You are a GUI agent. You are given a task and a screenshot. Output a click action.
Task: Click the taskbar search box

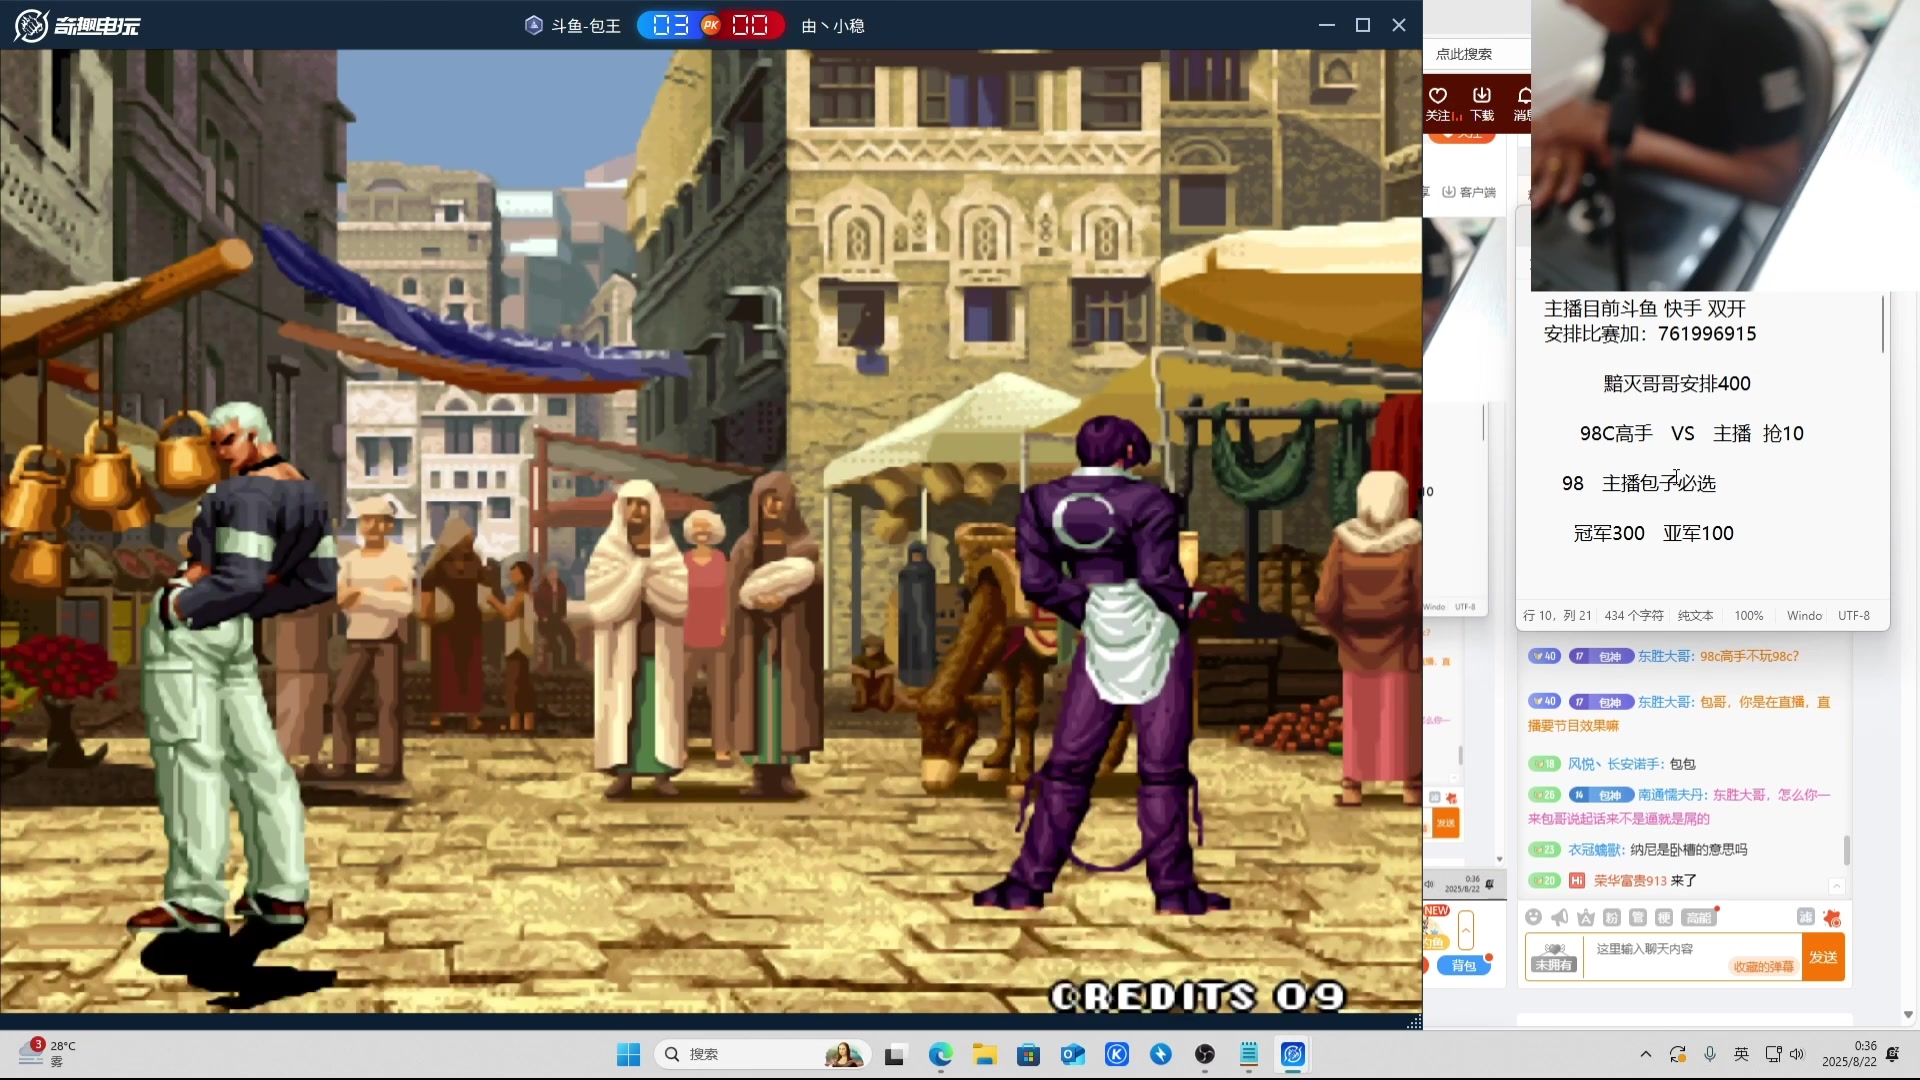(762, 1054)
